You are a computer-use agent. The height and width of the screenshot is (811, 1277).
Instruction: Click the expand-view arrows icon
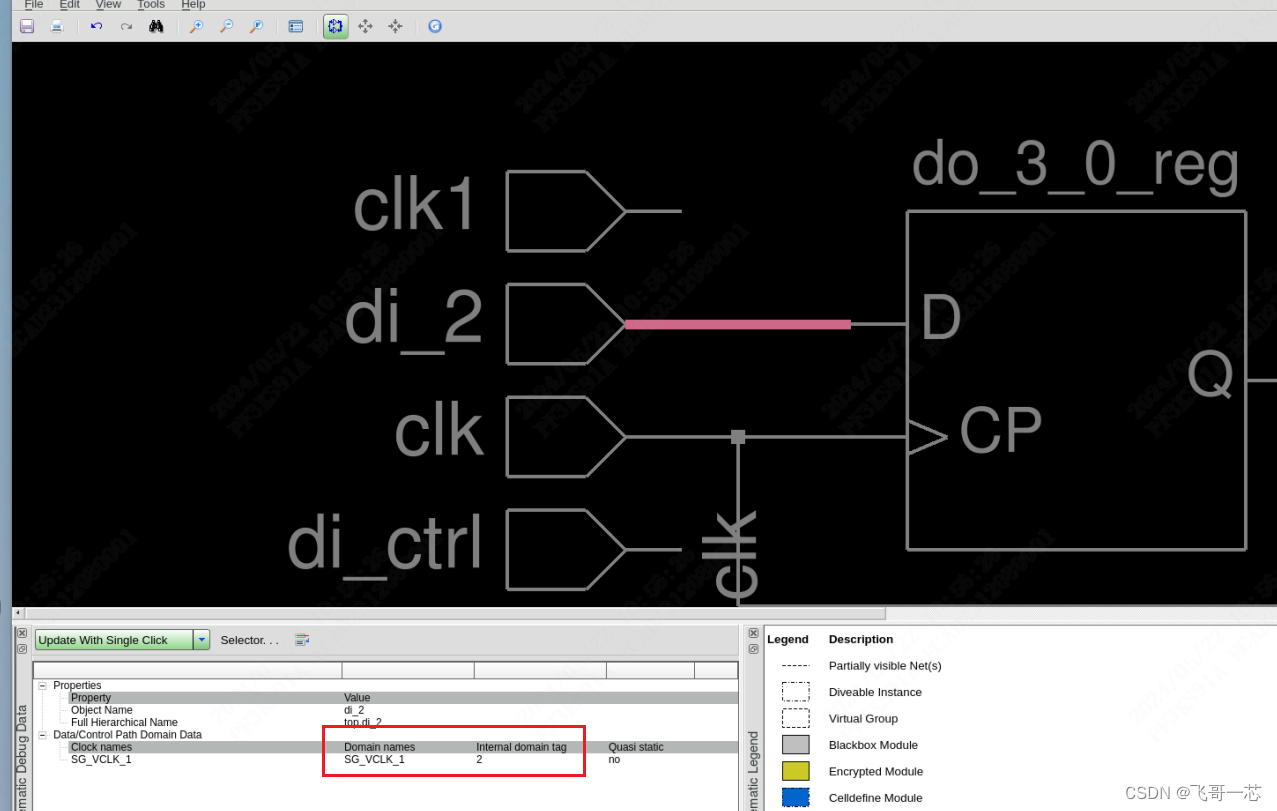(365, 26)
